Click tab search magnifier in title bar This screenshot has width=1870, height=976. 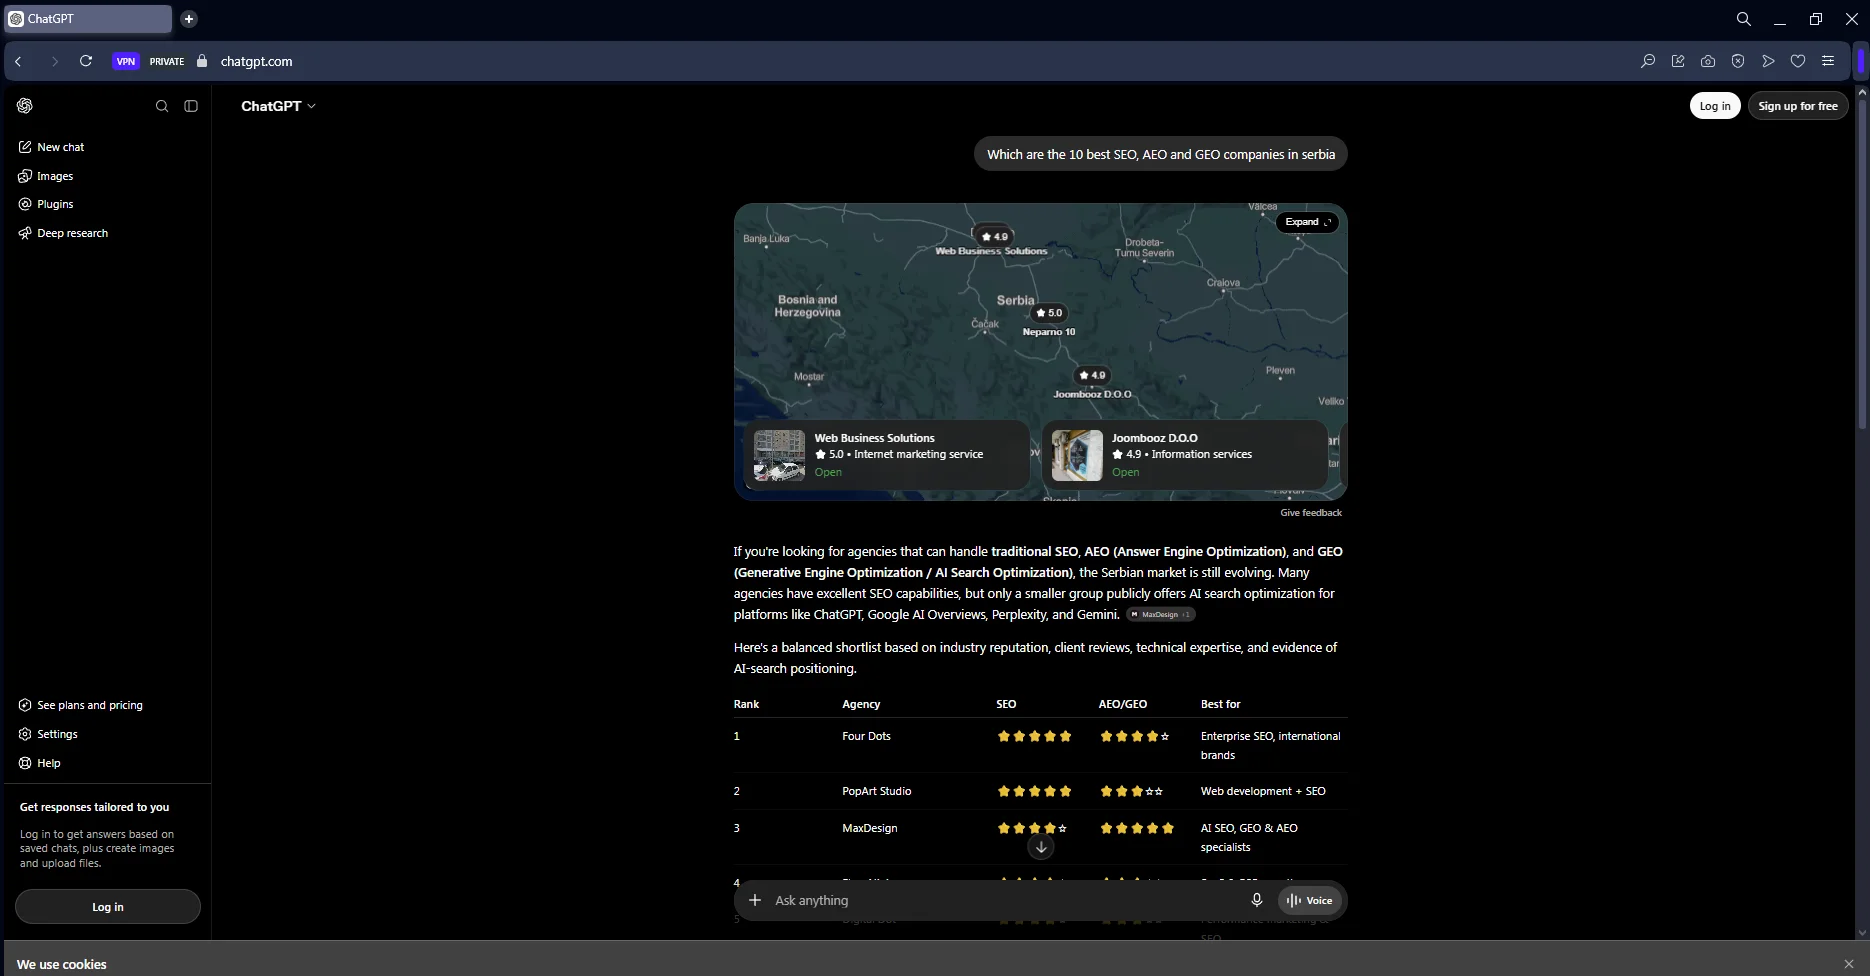pyautogui.click(x=1744, y=19)
